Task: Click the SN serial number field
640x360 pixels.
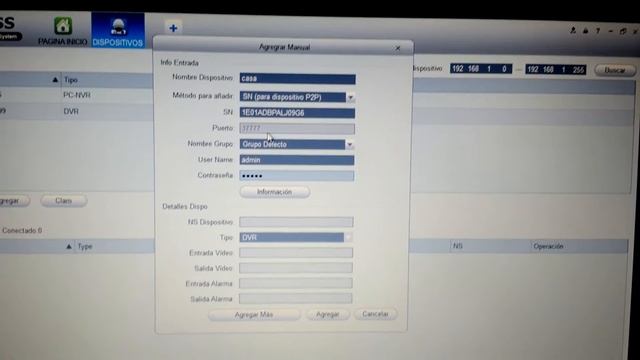Action: coord(297,113)
